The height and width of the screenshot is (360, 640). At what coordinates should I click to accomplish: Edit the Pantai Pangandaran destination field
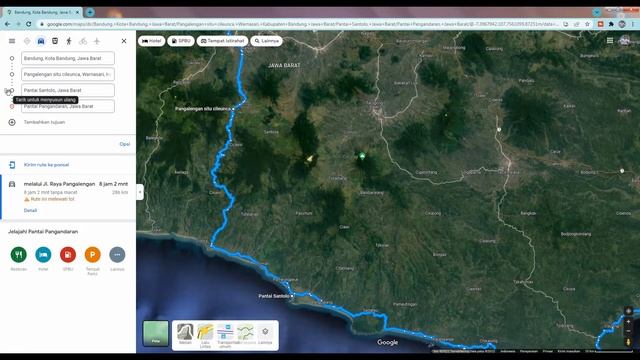click(x=68, y=106)
